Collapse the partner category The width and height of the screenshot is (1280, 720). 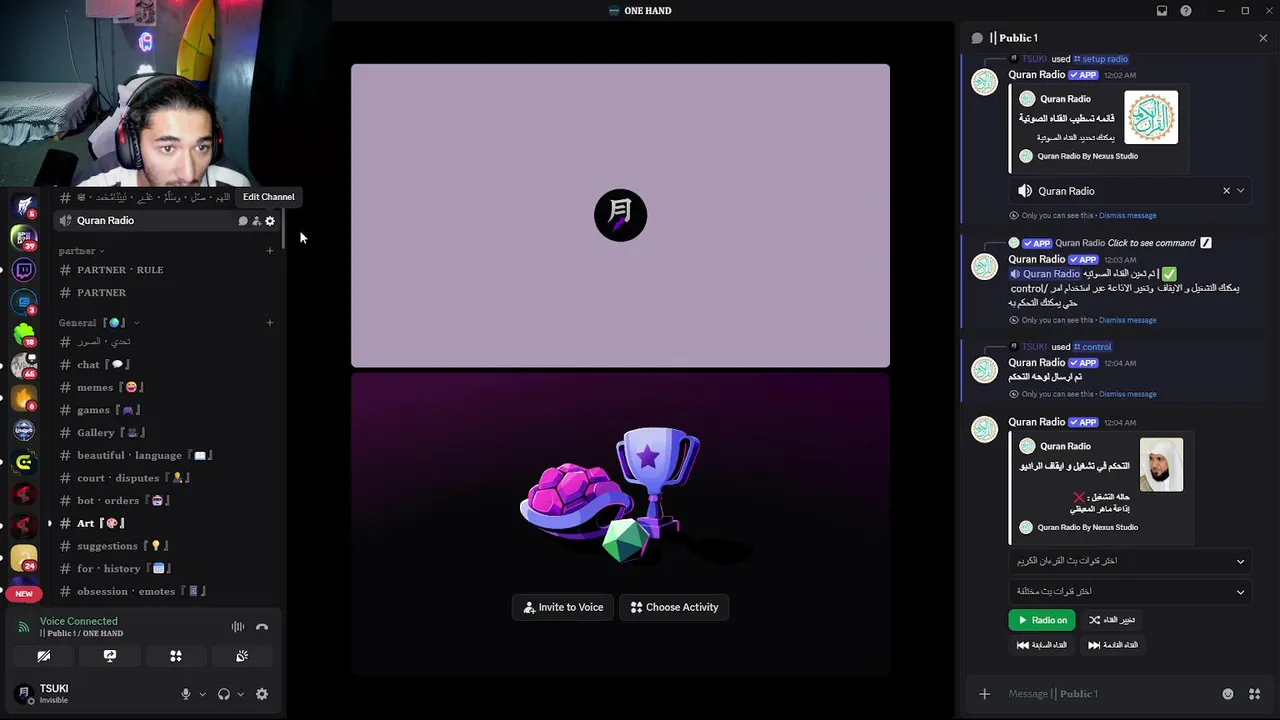coord(82,251)
